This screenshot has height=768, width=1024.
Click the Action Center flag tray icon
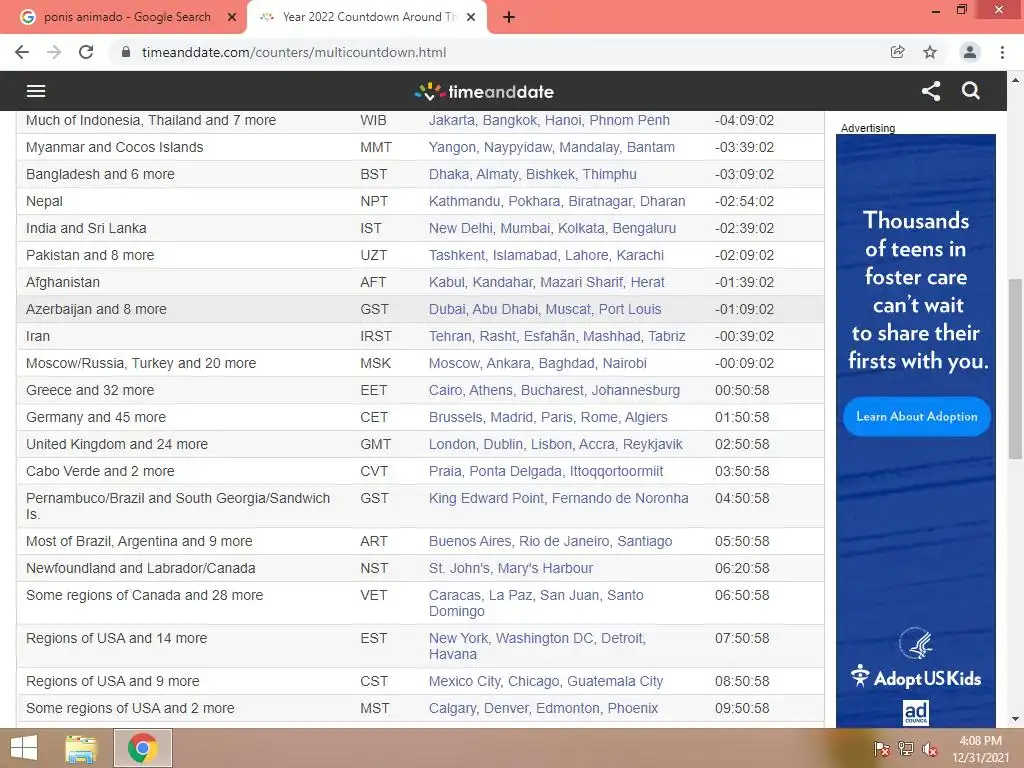[x=882, y=749]
